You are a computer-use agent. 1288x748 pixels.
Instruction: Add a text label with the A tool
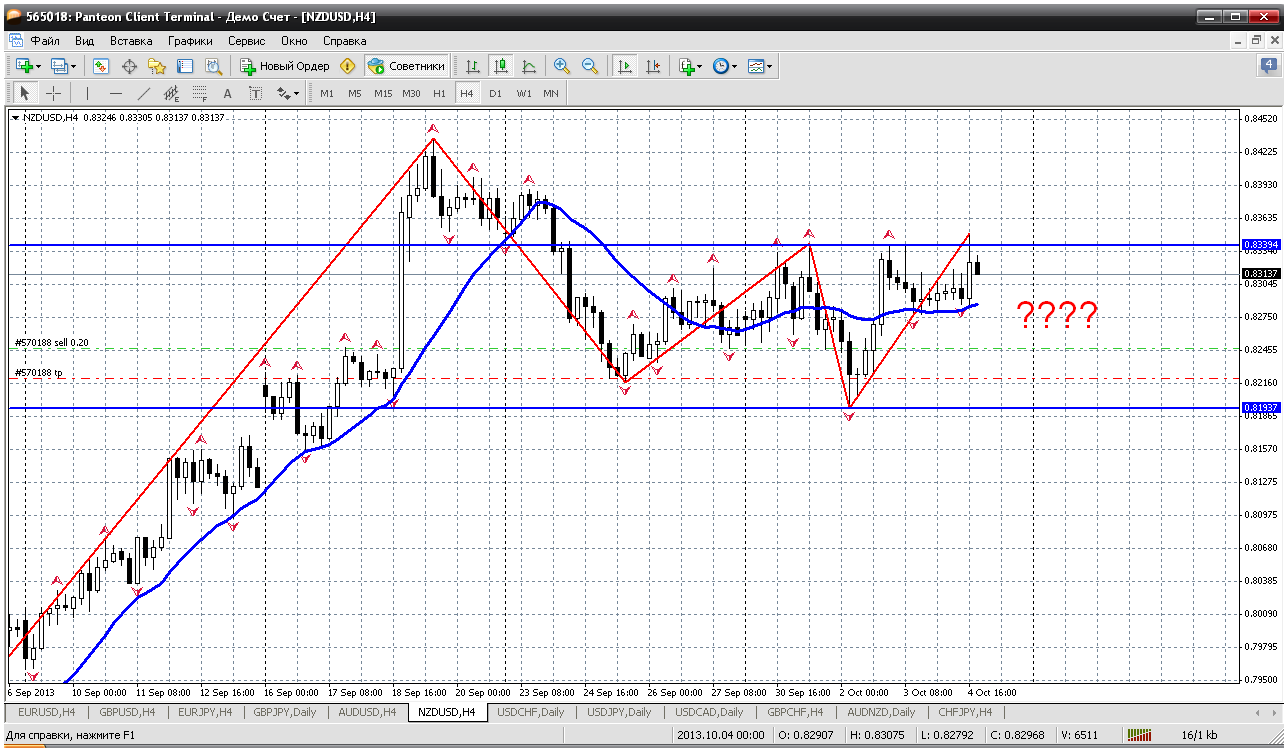(x=227, y=93)
